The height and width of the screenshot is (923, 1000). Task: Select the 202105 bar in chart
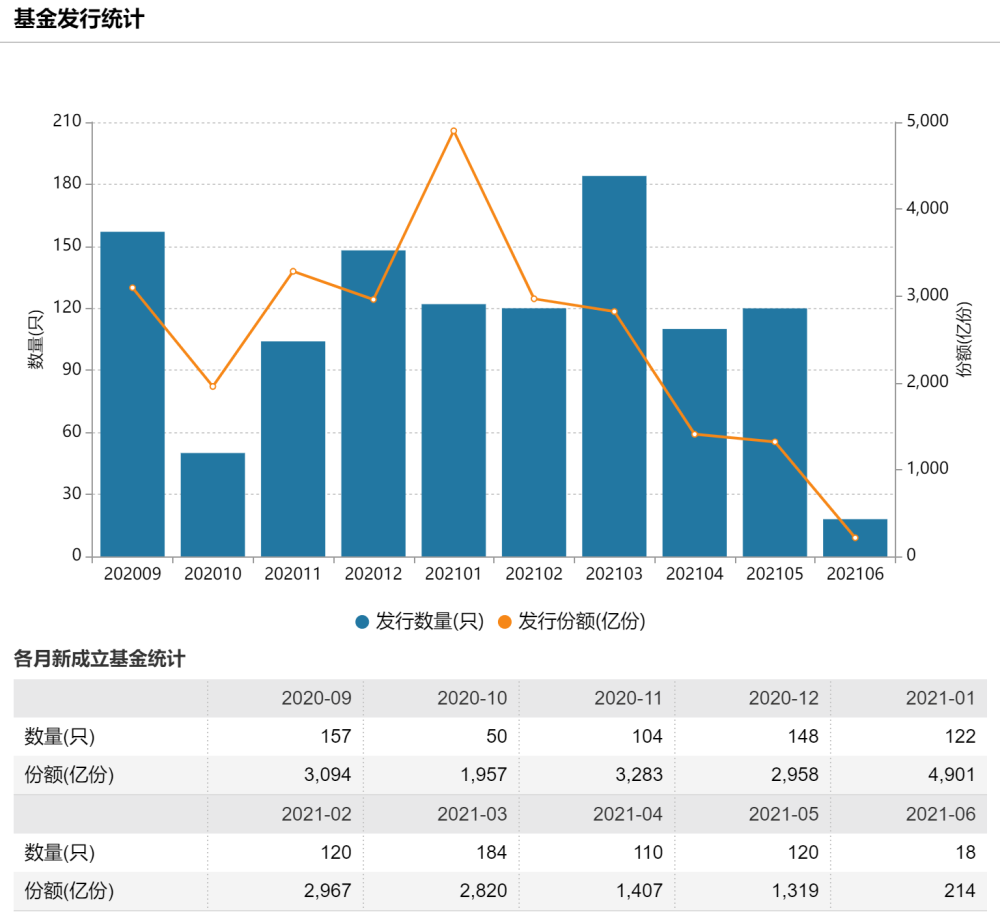point(776,432)
